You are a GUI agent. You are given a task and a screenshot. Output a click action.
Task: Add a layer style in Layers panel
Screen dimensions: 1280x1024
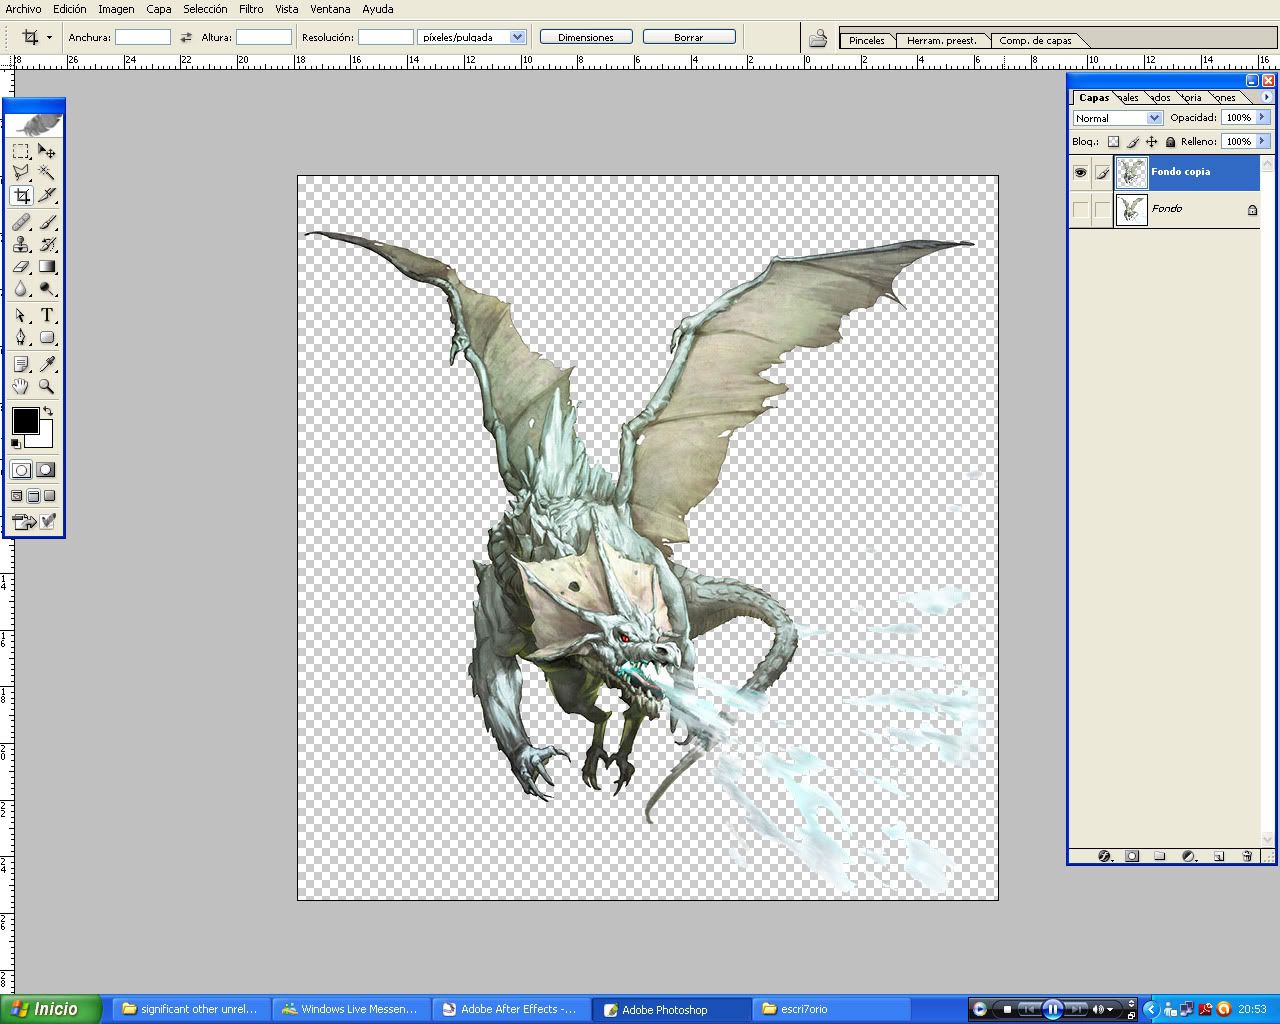[x=1105, y=856]
